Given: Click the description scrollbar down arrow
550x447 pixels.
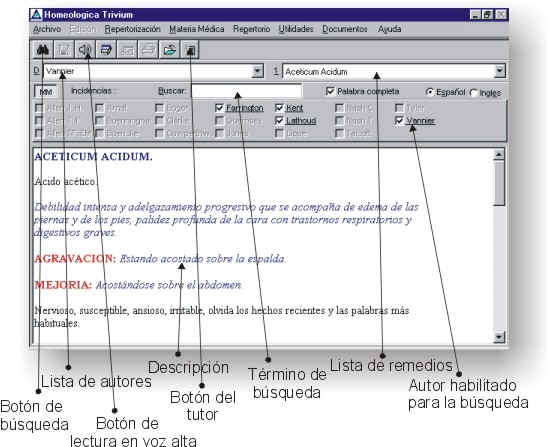Looking at the screenshot, I should [499, 337].
